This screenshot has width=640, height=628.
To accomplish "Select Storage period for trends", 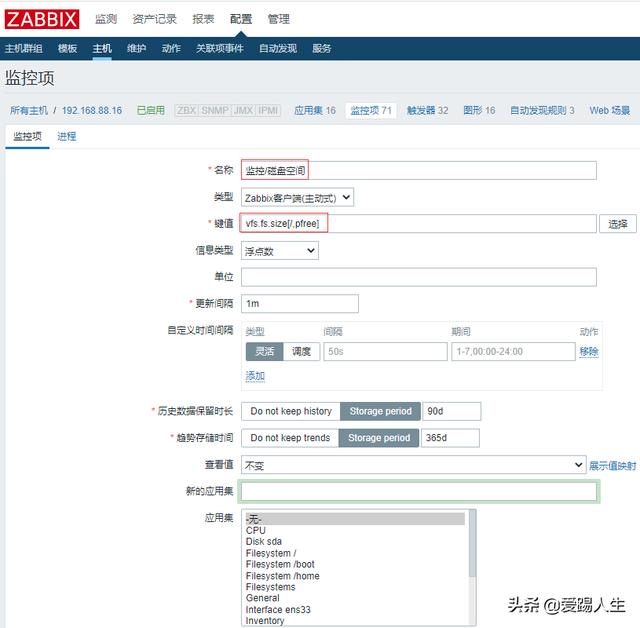I will [x=379, y=438].
